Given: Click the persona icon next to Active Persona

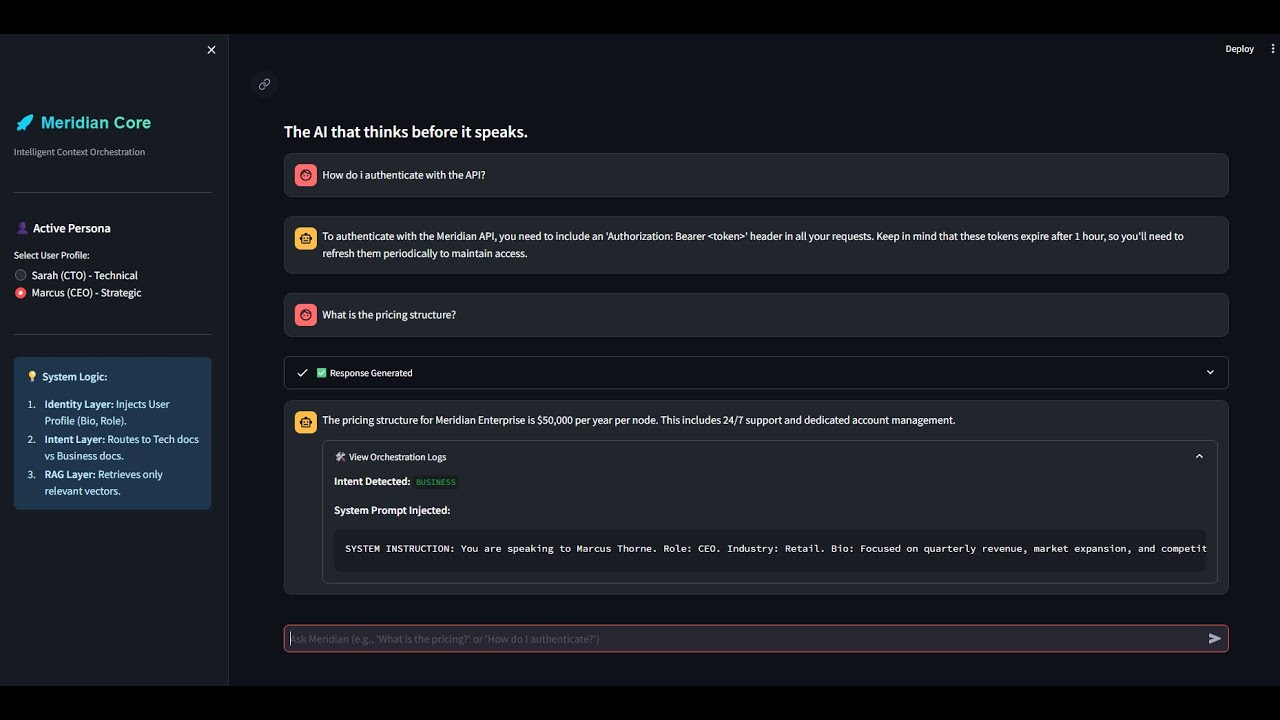Looking at the screenshot, I should pos(22,228).
